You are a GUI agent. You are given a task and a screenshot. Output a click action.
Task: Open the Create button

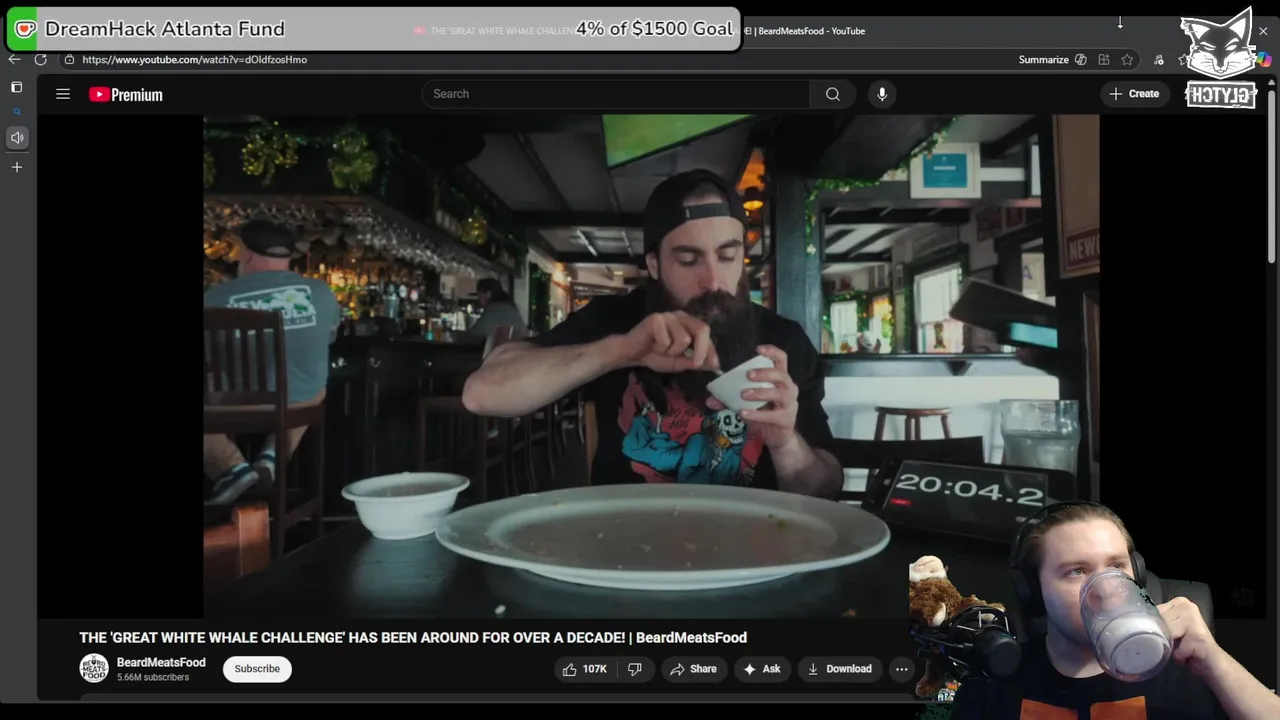(x=1134, y=94)
